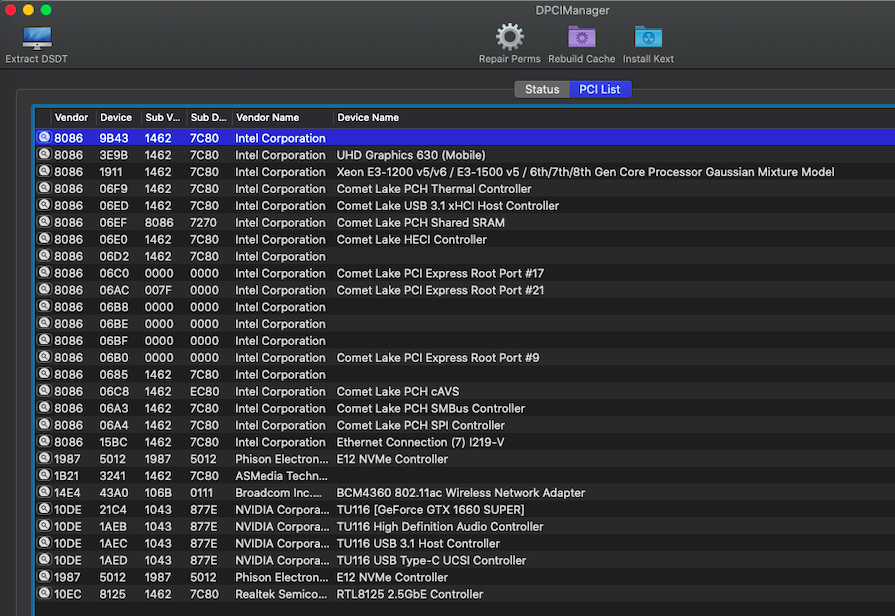895x616 pixels.
Task: Click device ID 21C4 cell
Action: tap(113, 510)
